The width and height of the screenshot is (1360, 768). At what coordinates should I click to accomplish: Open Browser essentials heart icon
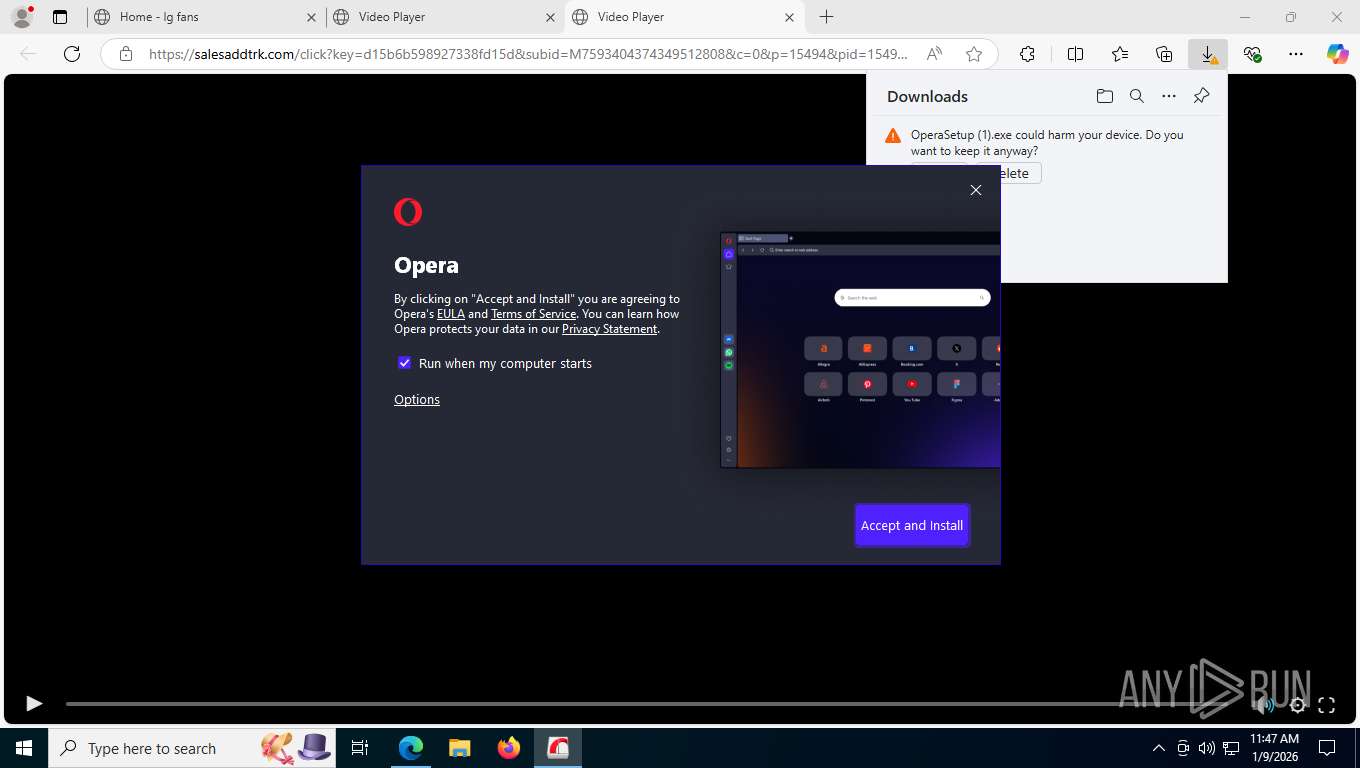[x=1252, y=54]
